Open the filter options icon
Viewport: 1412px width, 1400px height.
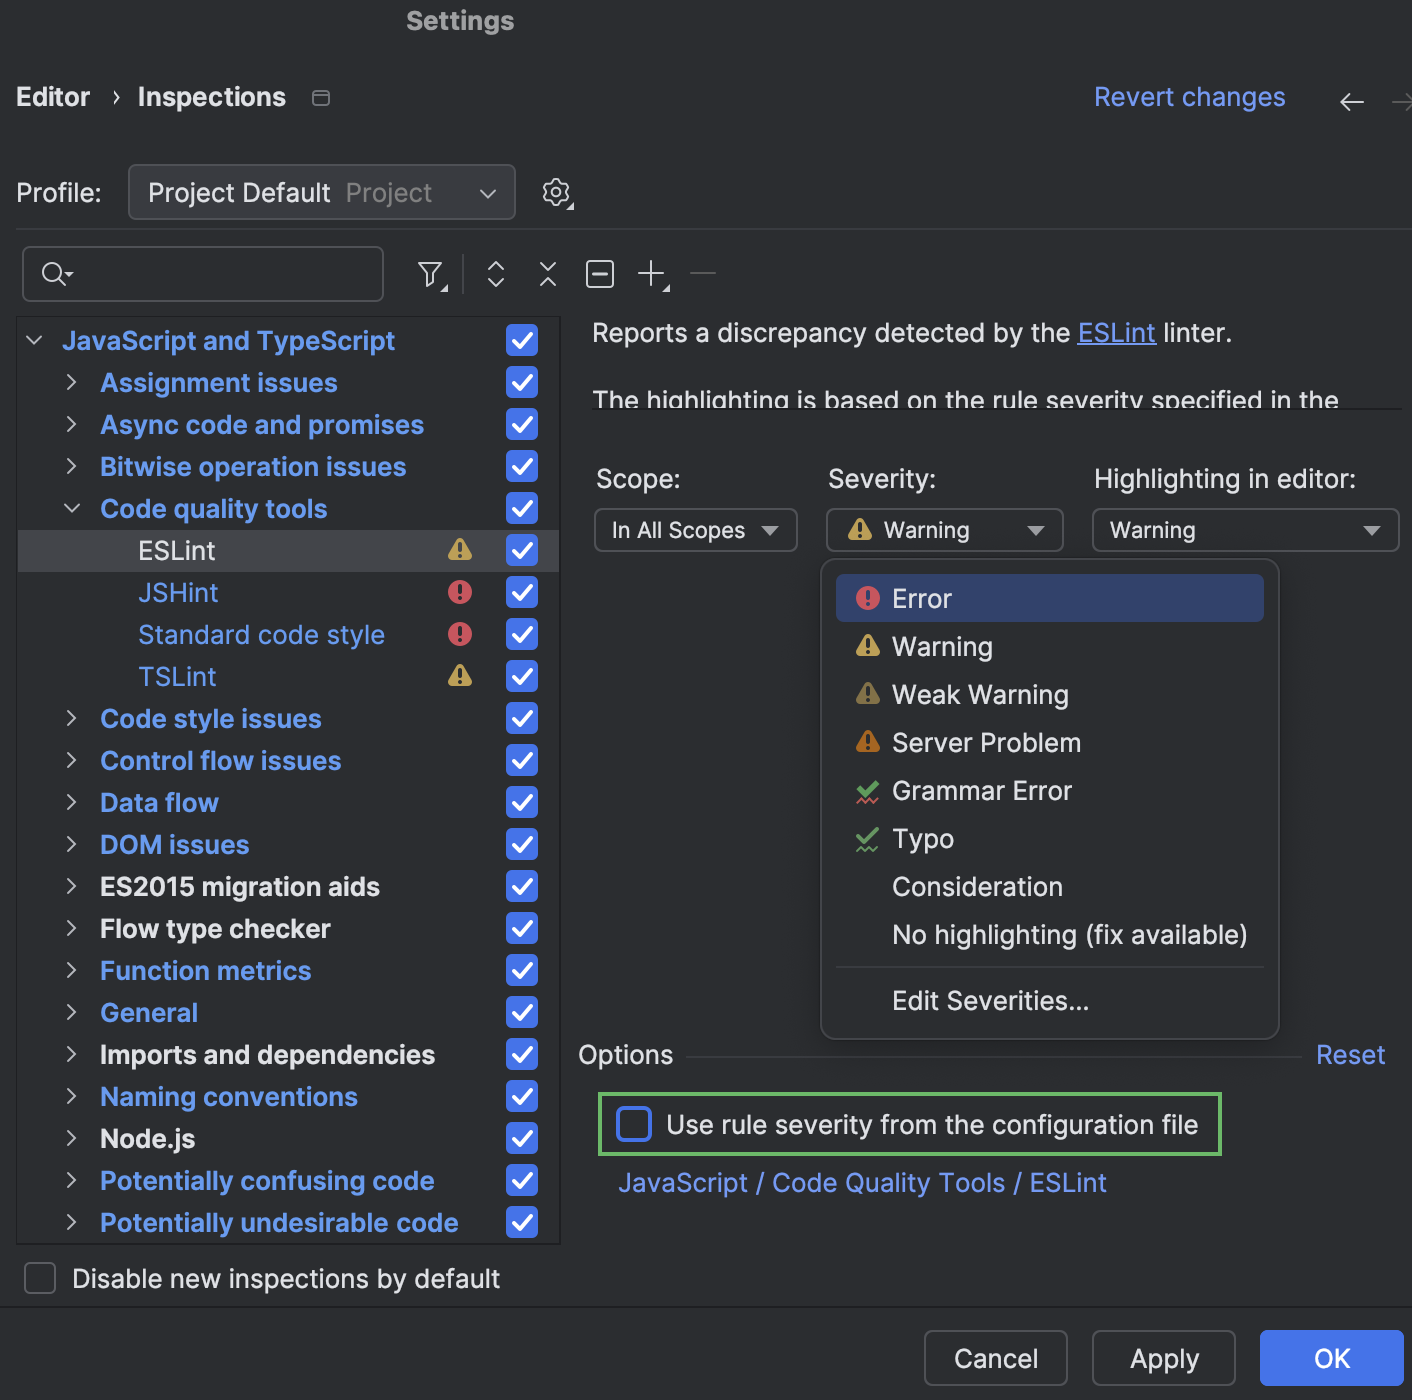429,273
